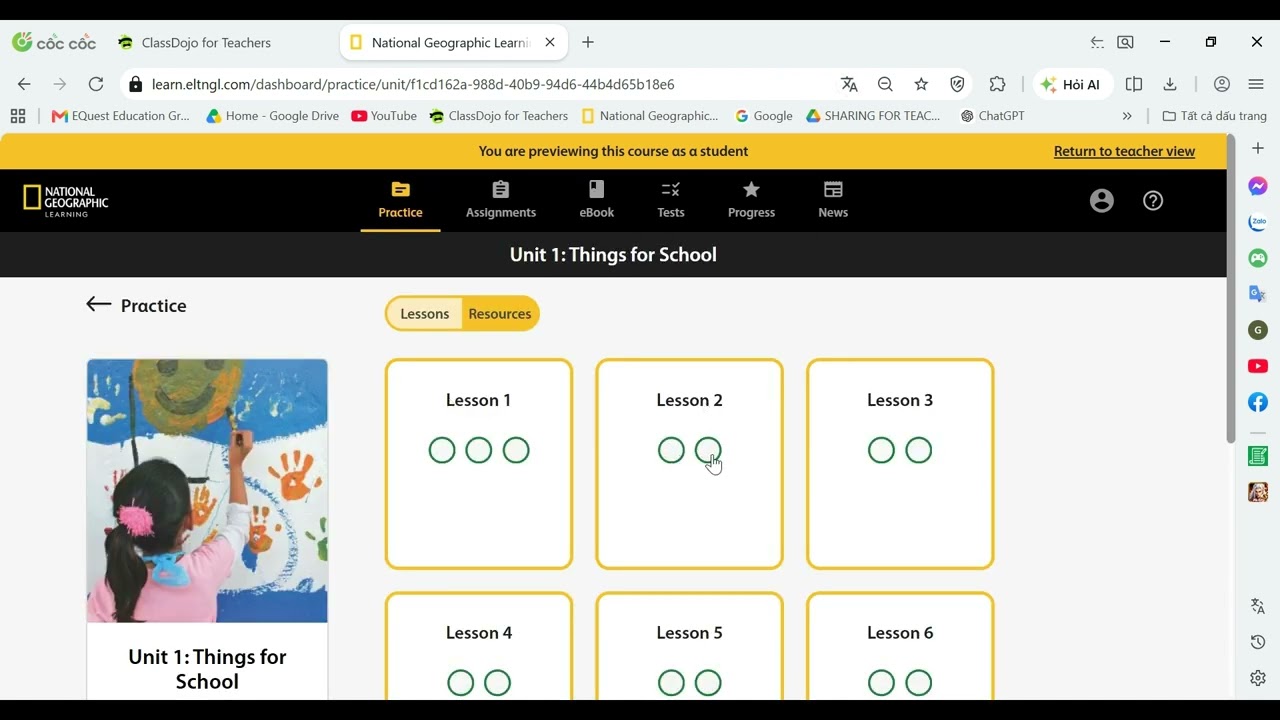This screenshot has width=1280, height=720.
Task: Open the extensions puzzle icon
Action: (997, 84)
